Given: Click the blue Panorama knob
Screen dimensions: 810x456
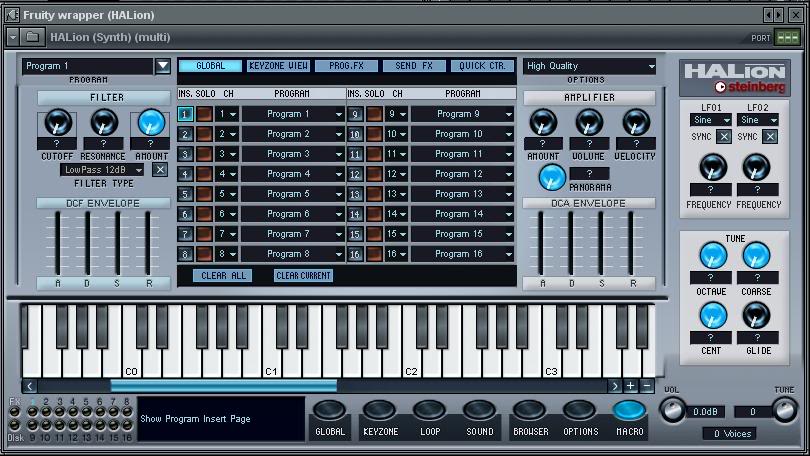Looking at the screenshot, I should (552, 177).
